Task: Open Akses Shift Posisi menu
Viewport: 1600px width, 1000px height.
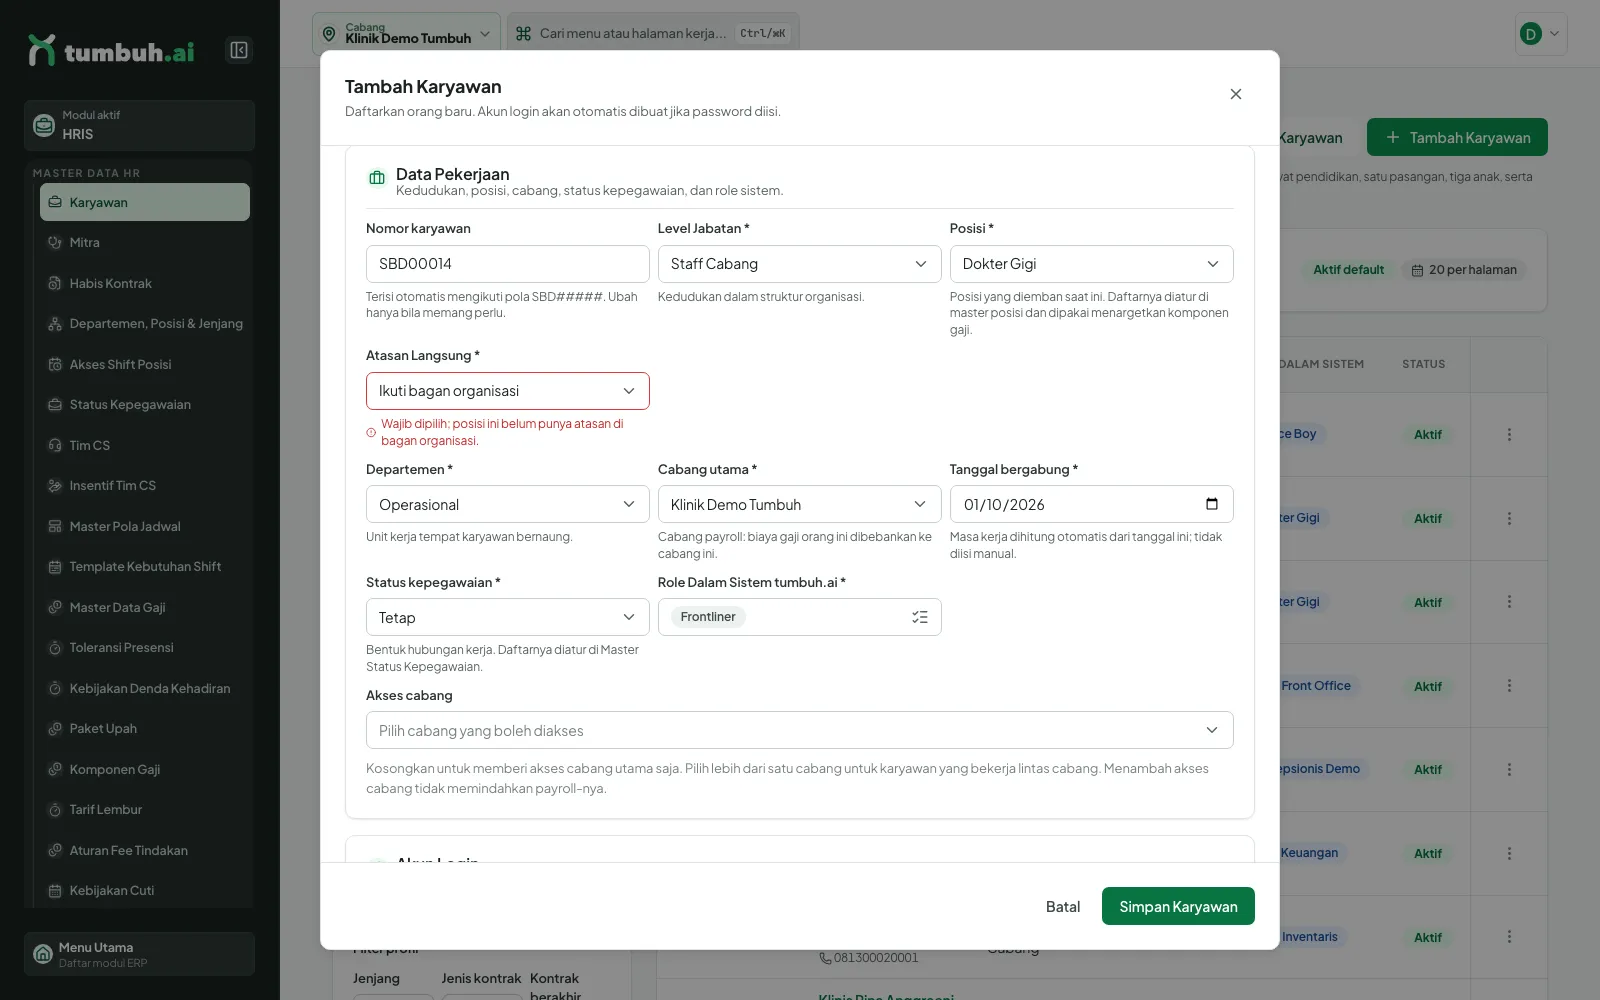Action: (x=145, y=364)
